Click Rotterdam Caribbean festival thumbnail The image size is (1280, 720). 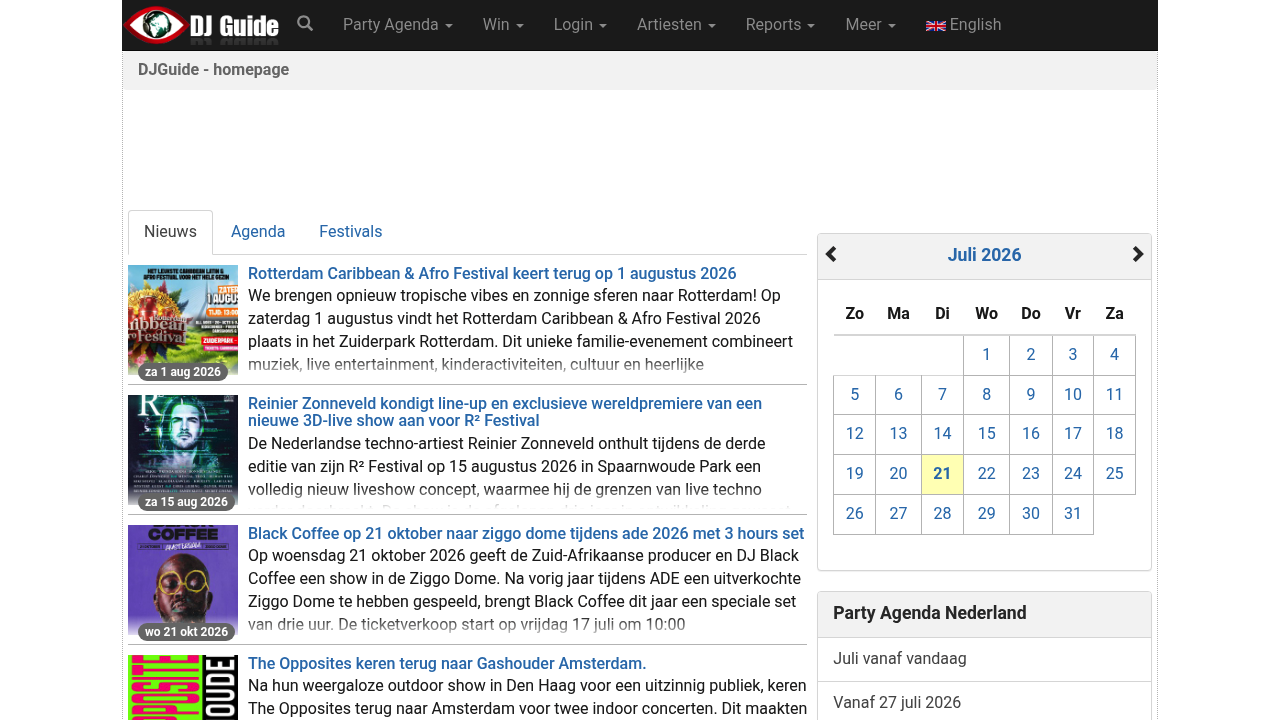pos(183,322)
